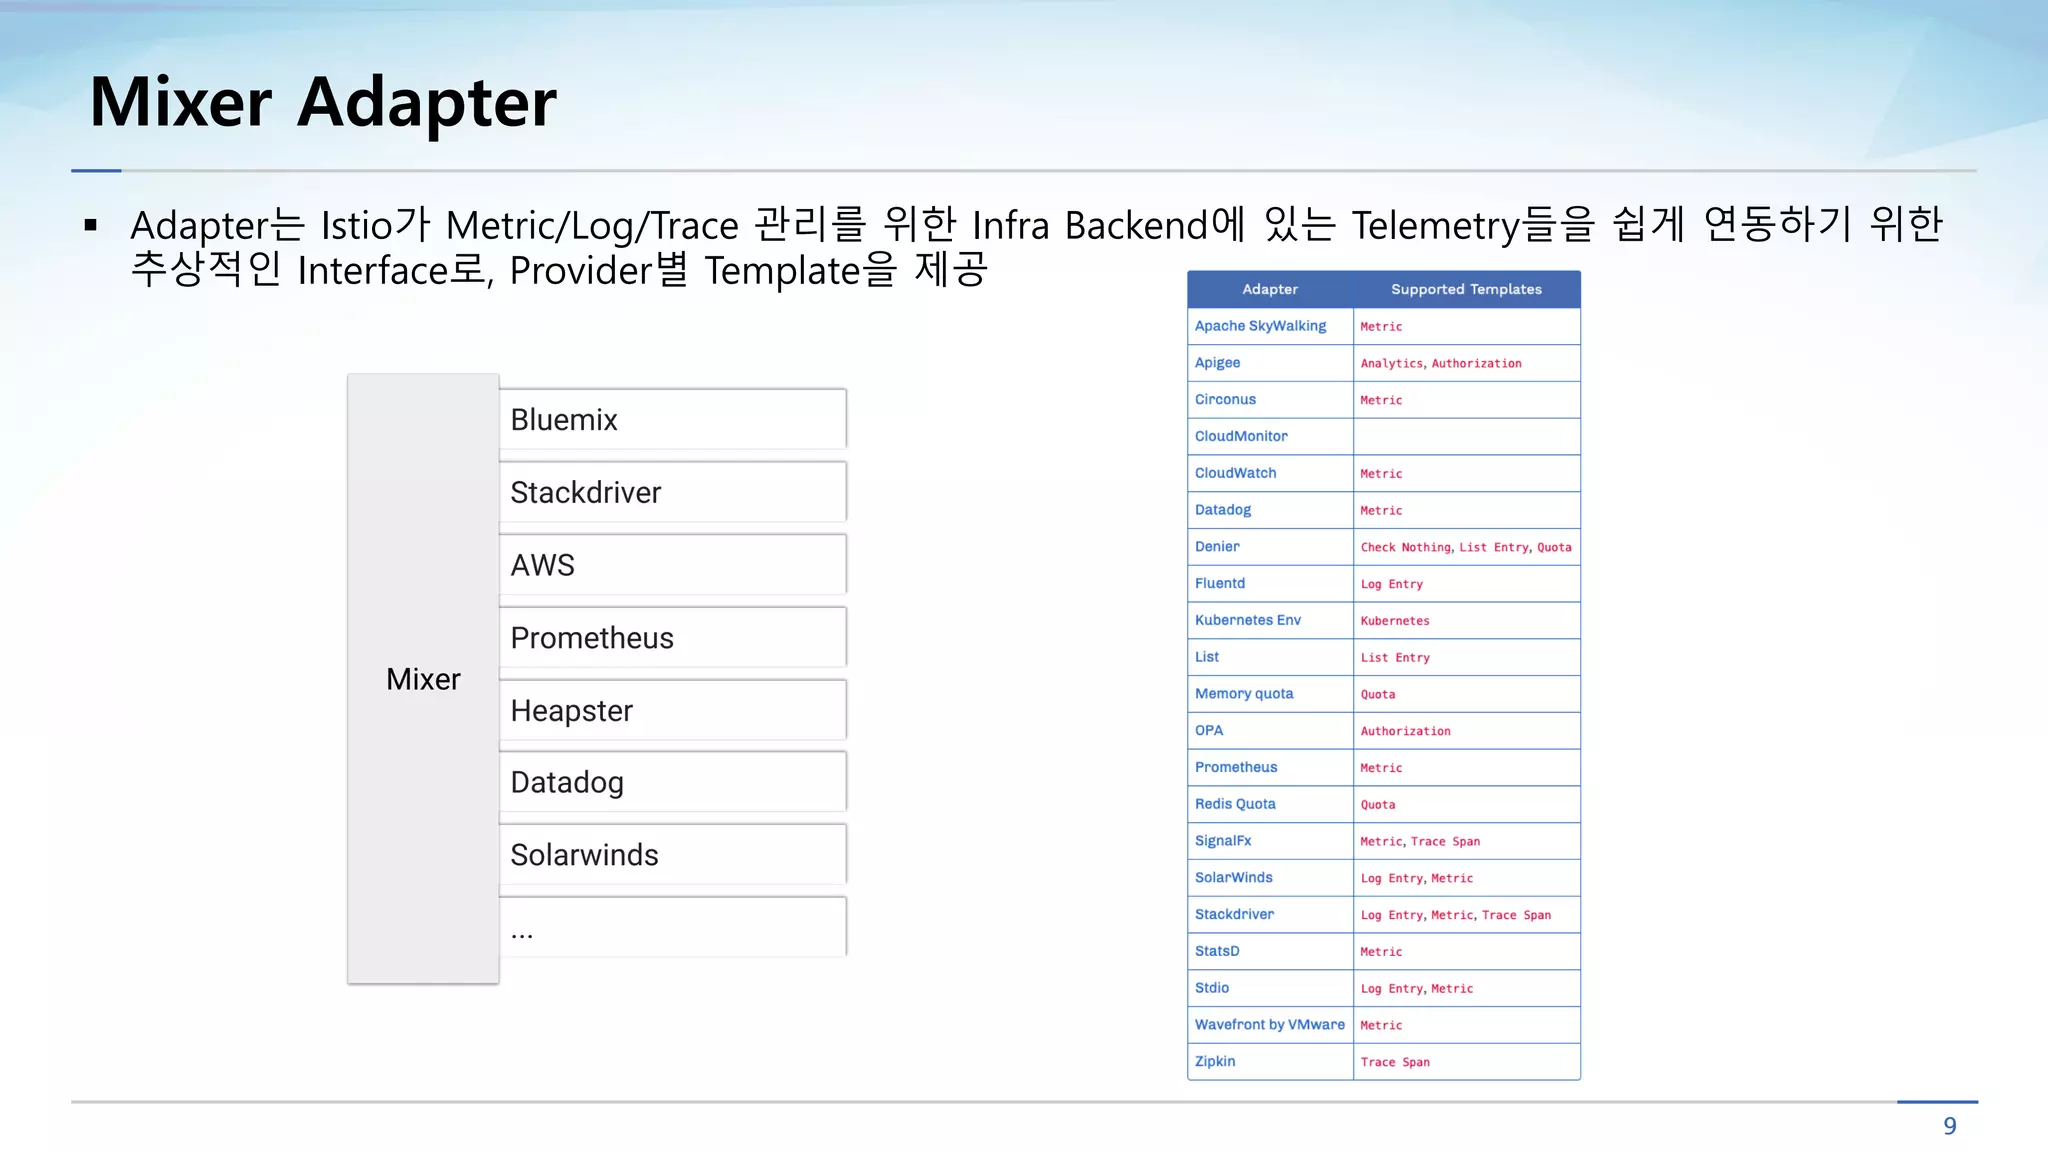This screenshot has height=1152, width=2048.
Task: Click the AWS adapter box
Action: click(673, 565)
